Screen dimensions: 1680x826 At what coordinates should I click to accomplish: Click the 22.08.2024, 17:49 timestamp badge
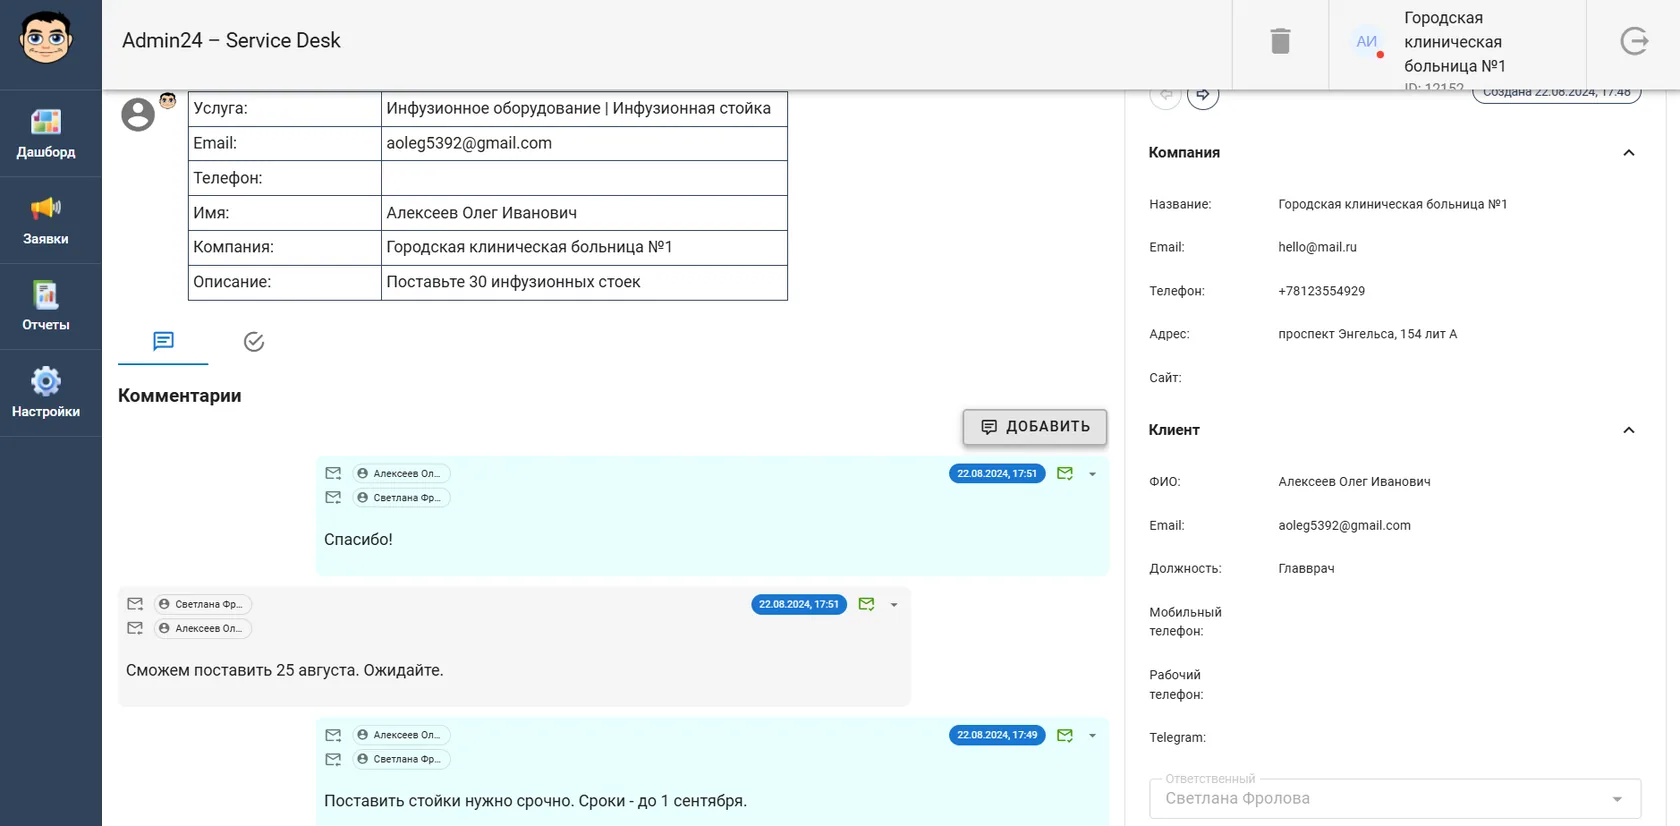click(x=997, y=735)
